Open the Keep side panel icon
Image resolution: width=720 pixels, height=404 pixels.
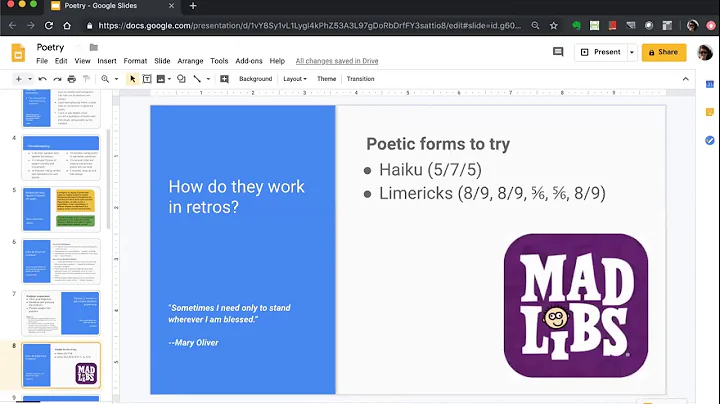(x=709, y=112)
